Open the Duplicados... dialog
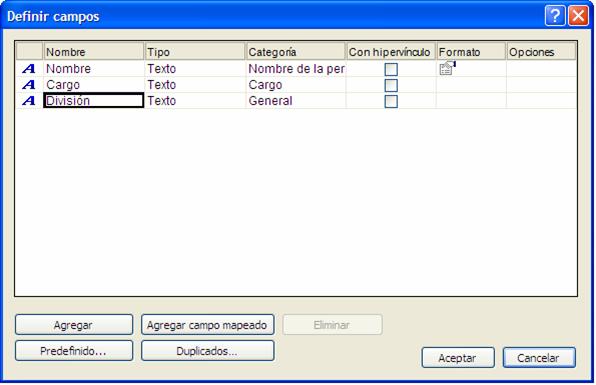Image resolution: width=596 pixels, height=385 pixels. point(208,351)
